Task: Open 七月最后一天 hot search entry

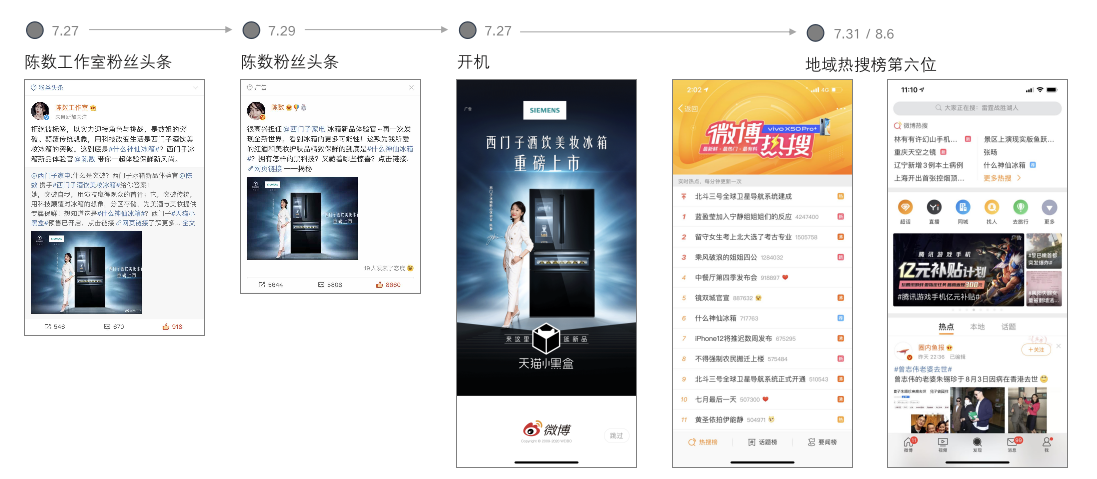Action: [763, 399]
